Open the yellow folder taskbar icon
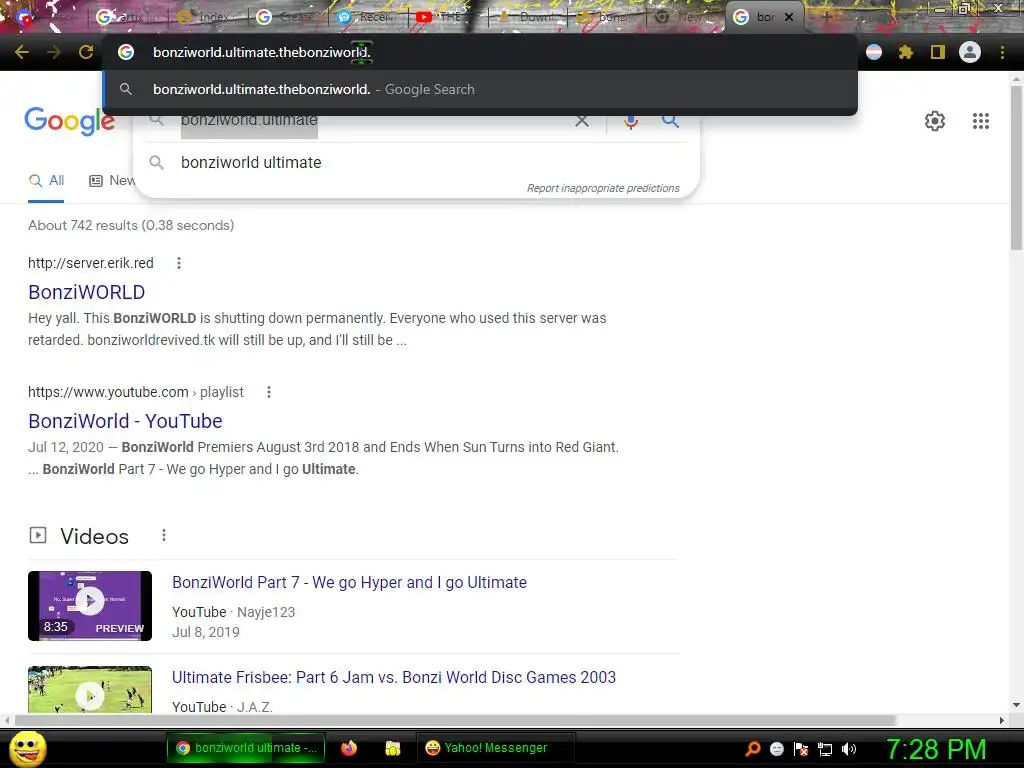The width and height of the screenshot is (1024, 768). (392, 748)
